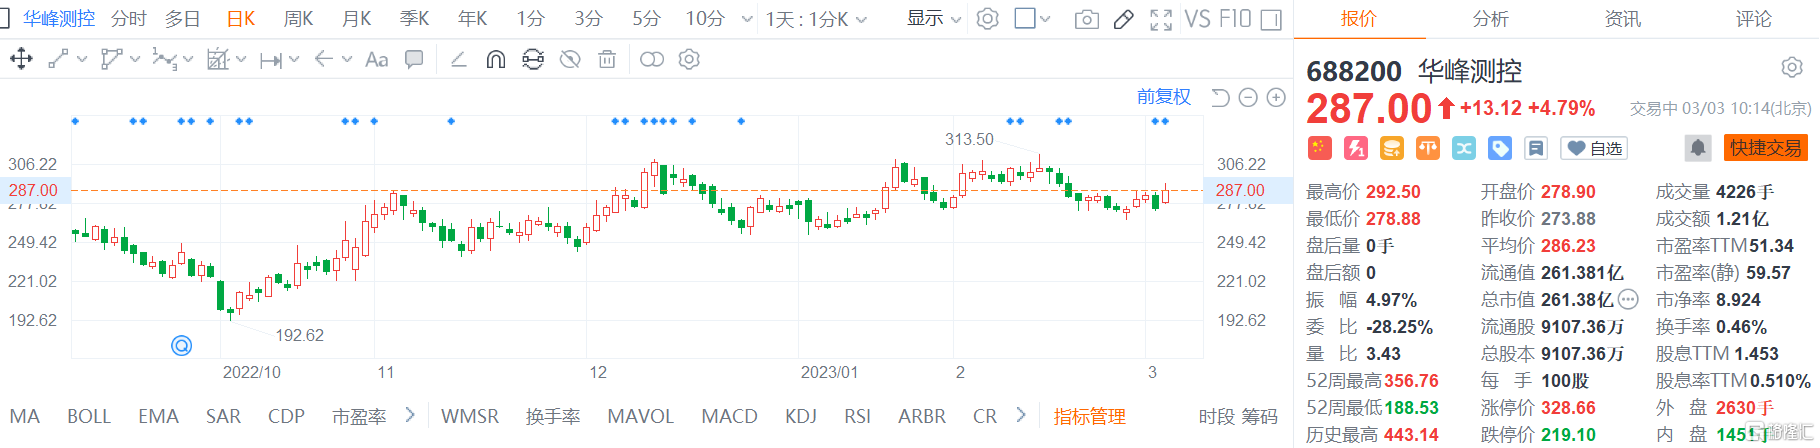1820x448 pixels.
Task: Select the 分析 analysis tab
Action: click(x=1490, y=19)
